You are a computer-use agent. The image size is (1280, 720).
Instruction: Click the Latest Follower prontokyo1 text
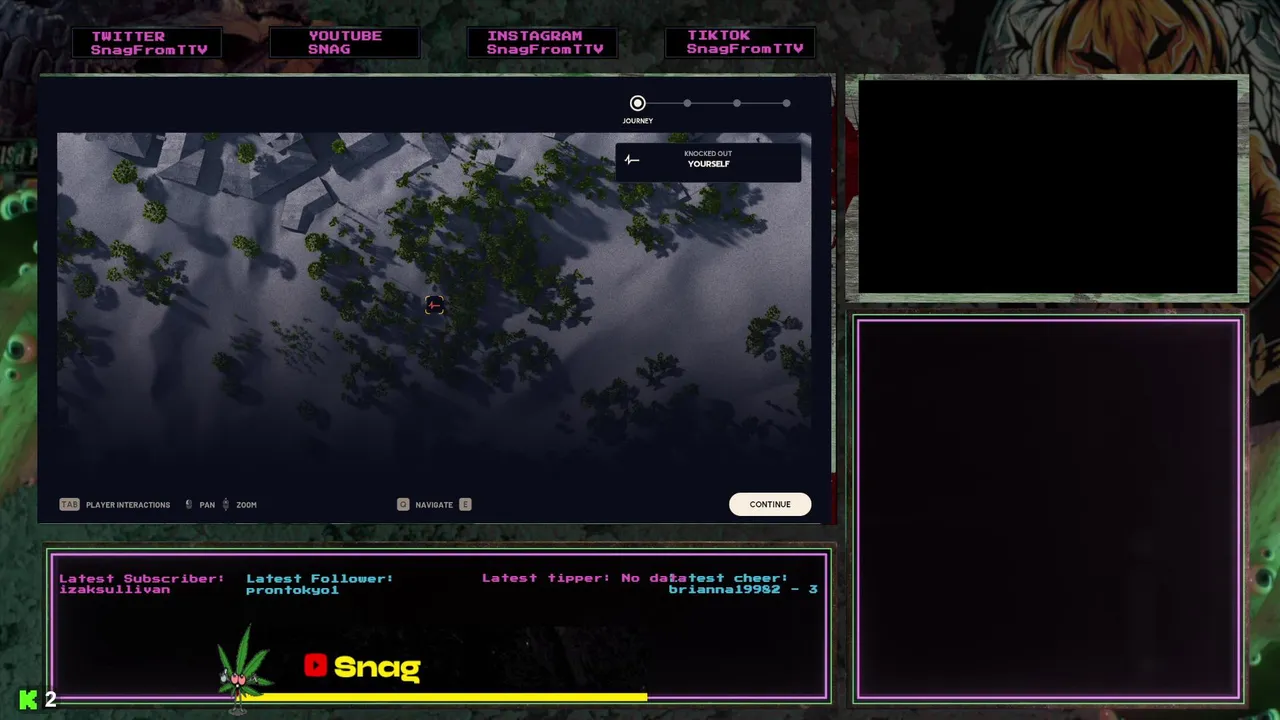click(x=319, y=584)
